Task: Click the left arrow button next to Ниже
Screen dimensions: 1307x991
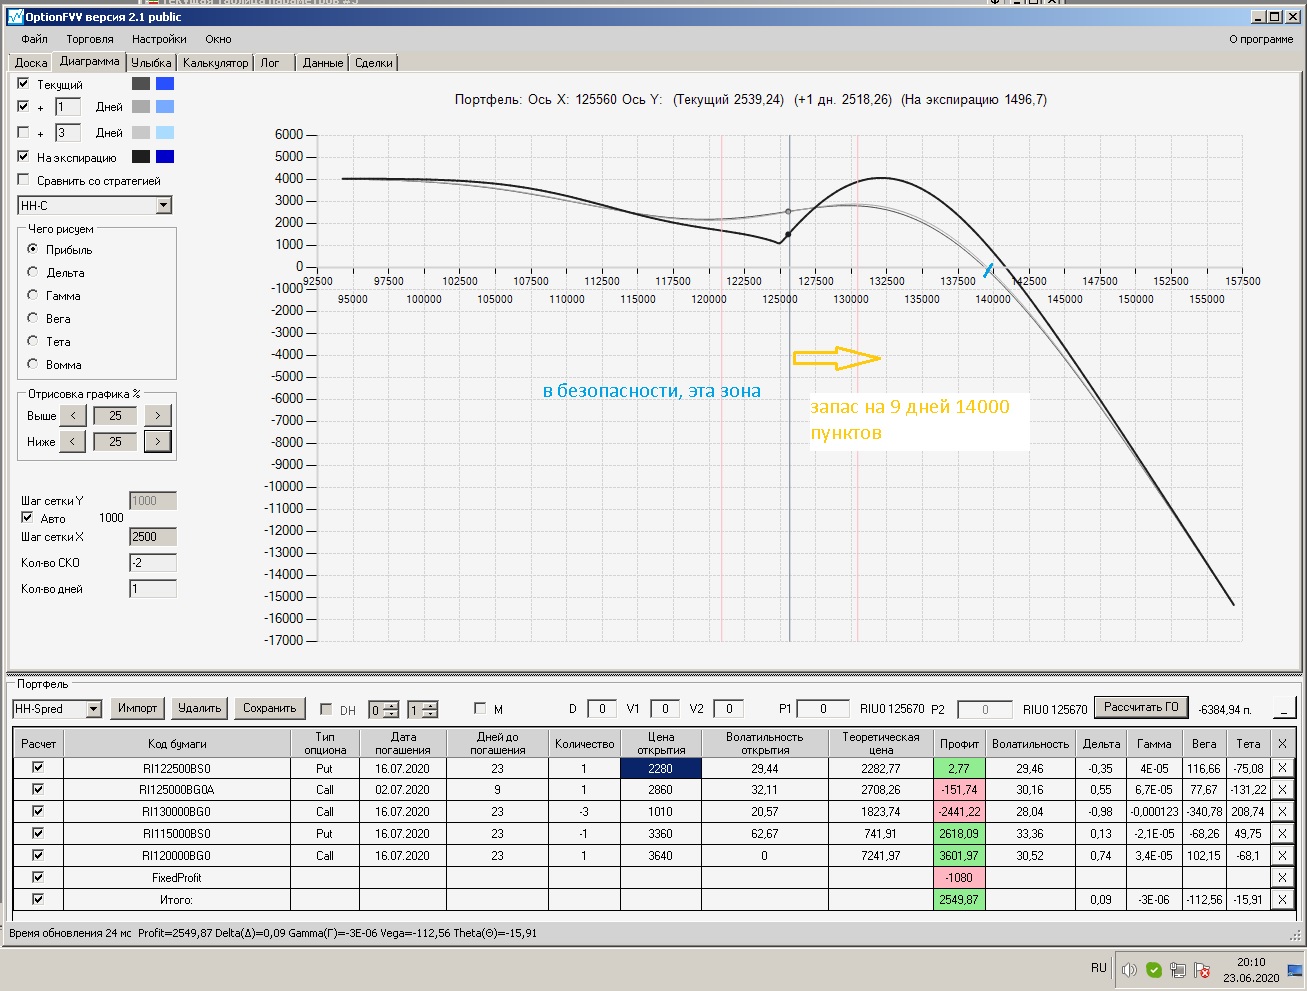Action: tap(73, 441)
